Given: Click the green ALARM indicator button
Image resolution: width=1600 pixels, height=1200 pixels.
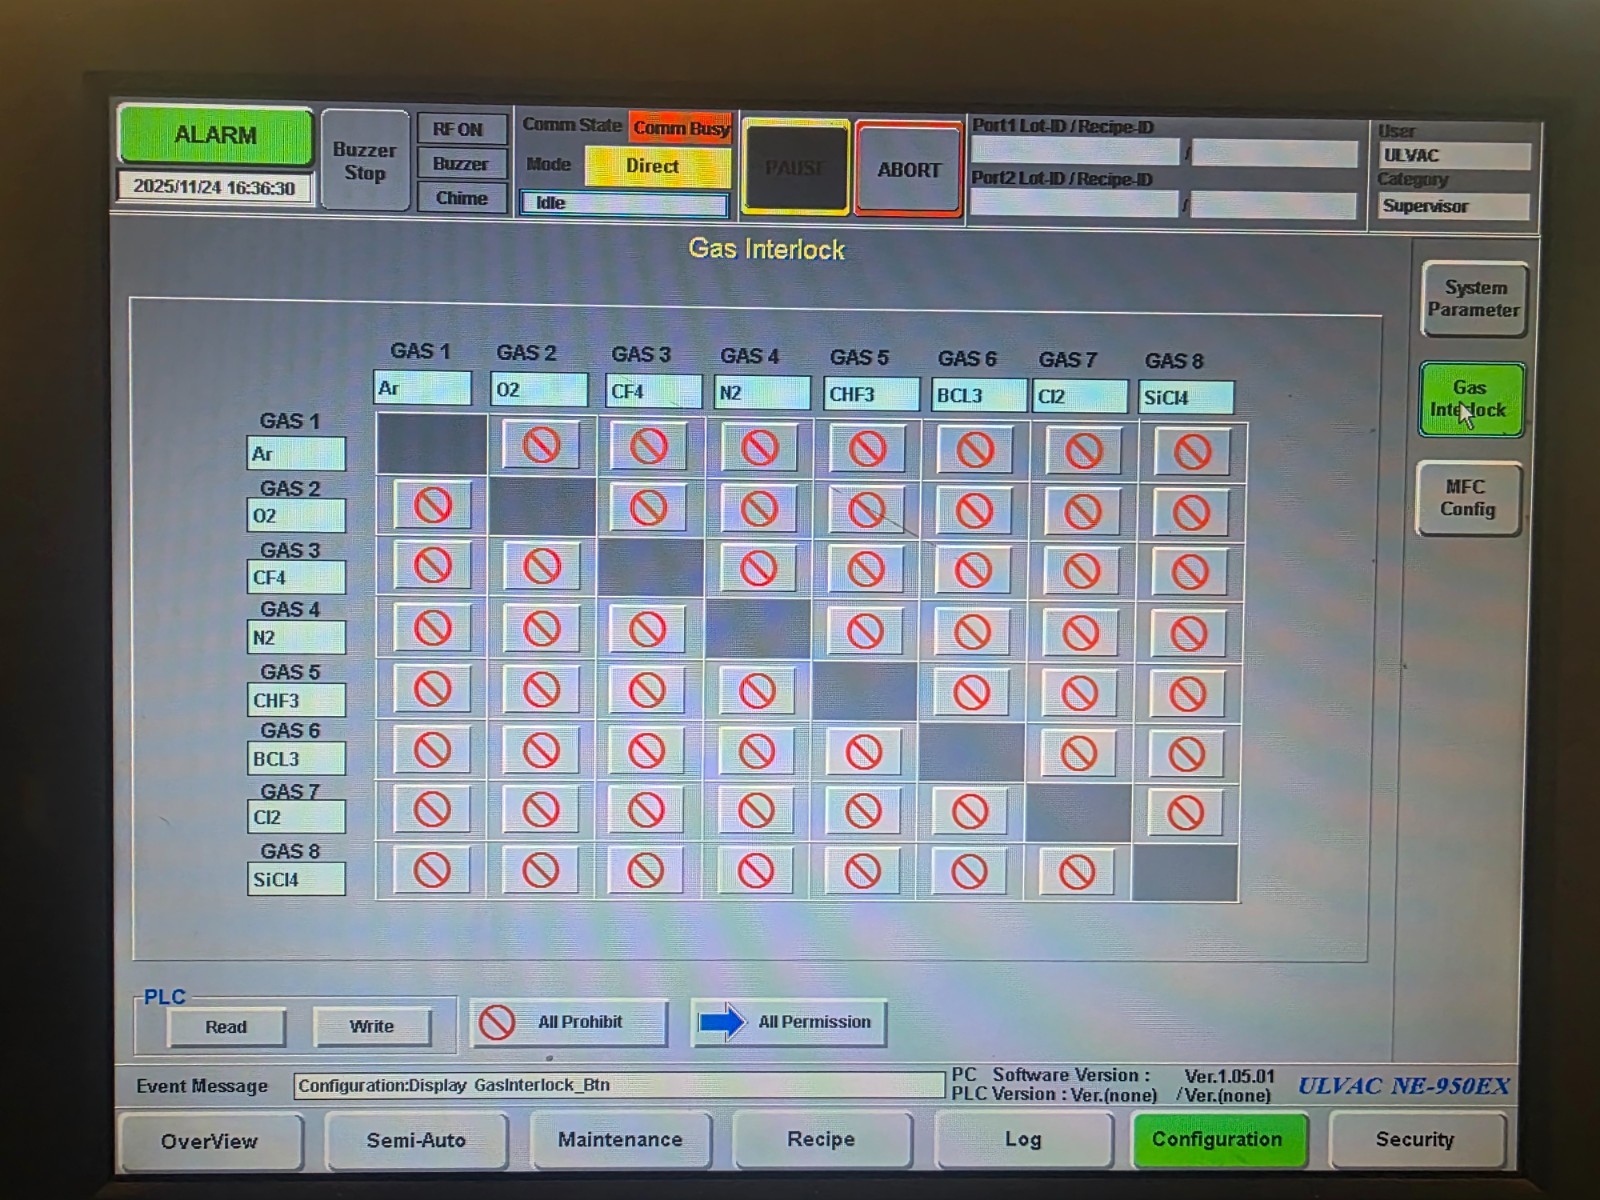Looking at the screenshot, I should 216,135.
